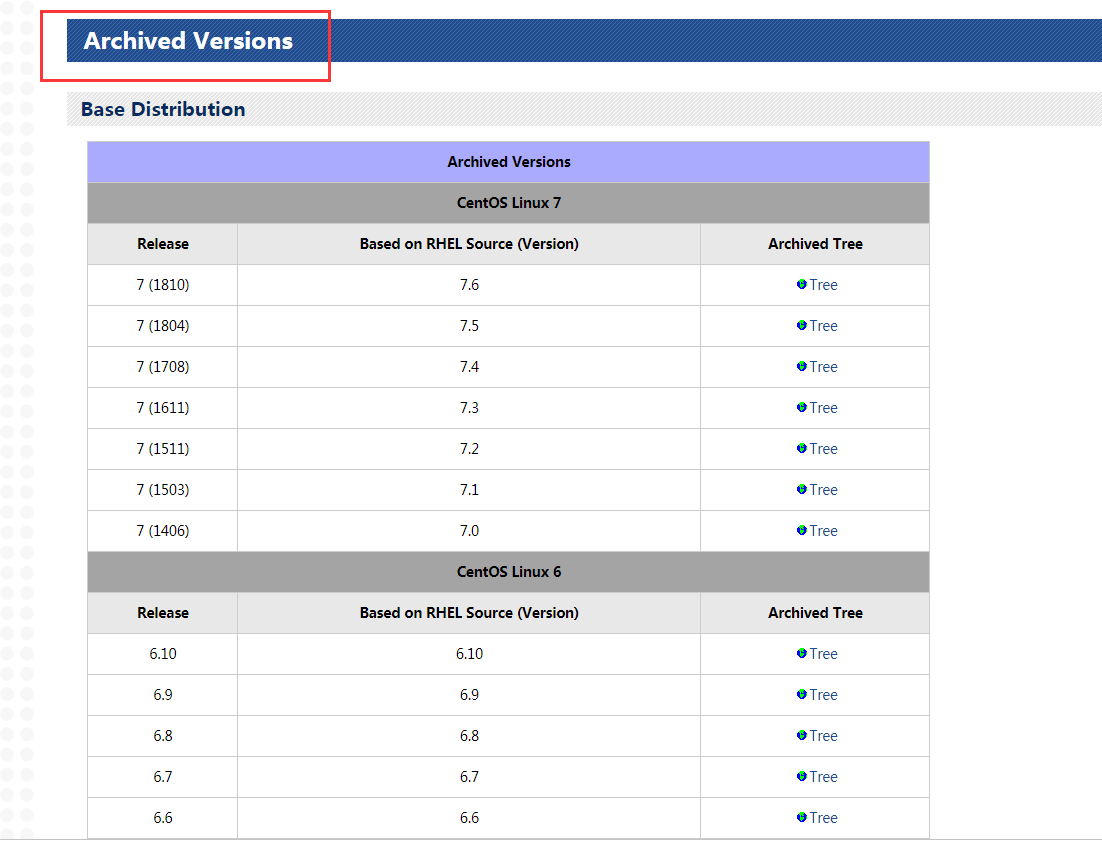
Task: Click Based on RHEL Source header under CentOS 6
Action: coord(469,613)
